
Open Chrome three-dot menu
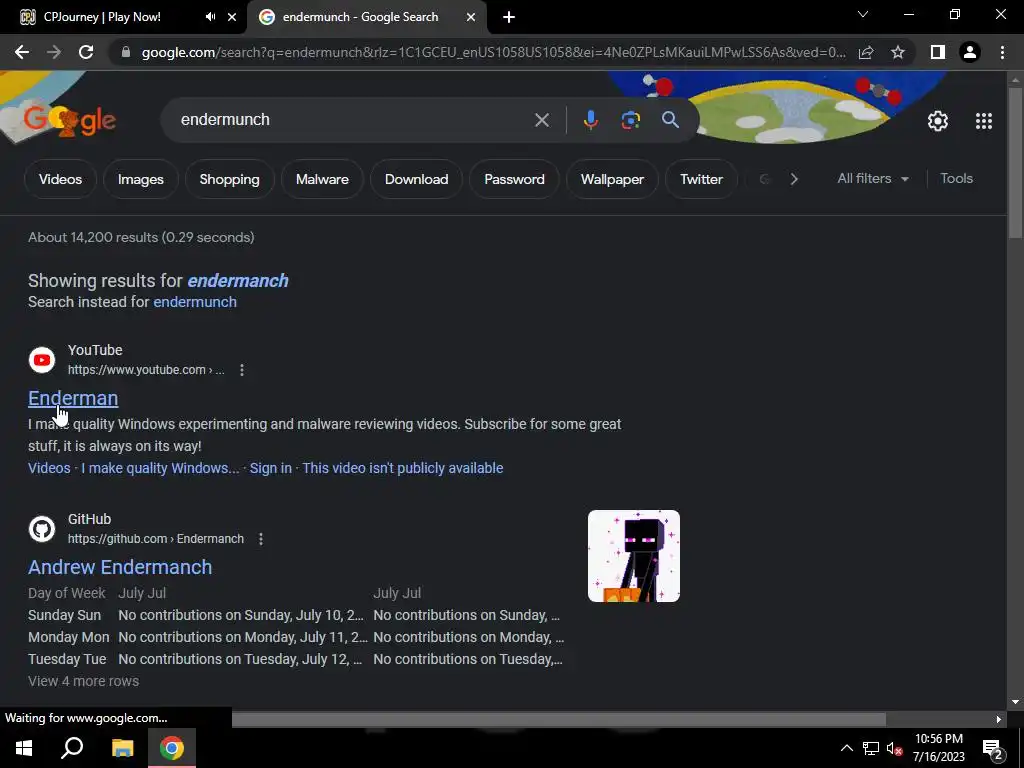tap(1002, 52)
